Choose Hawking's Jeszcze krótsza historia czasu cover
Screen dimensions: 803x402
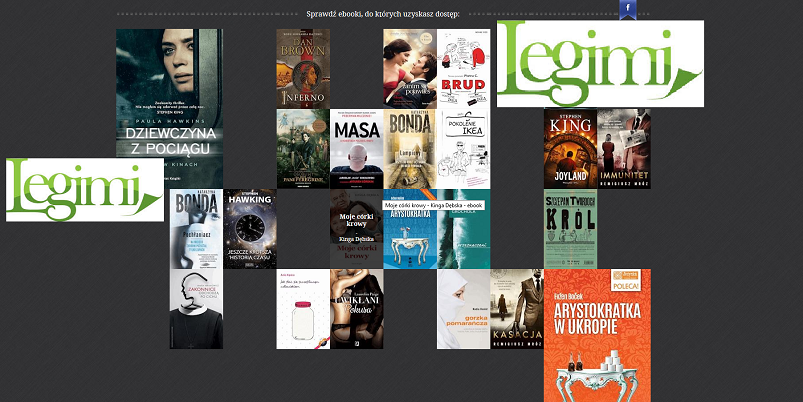click(x=250, y=229)
